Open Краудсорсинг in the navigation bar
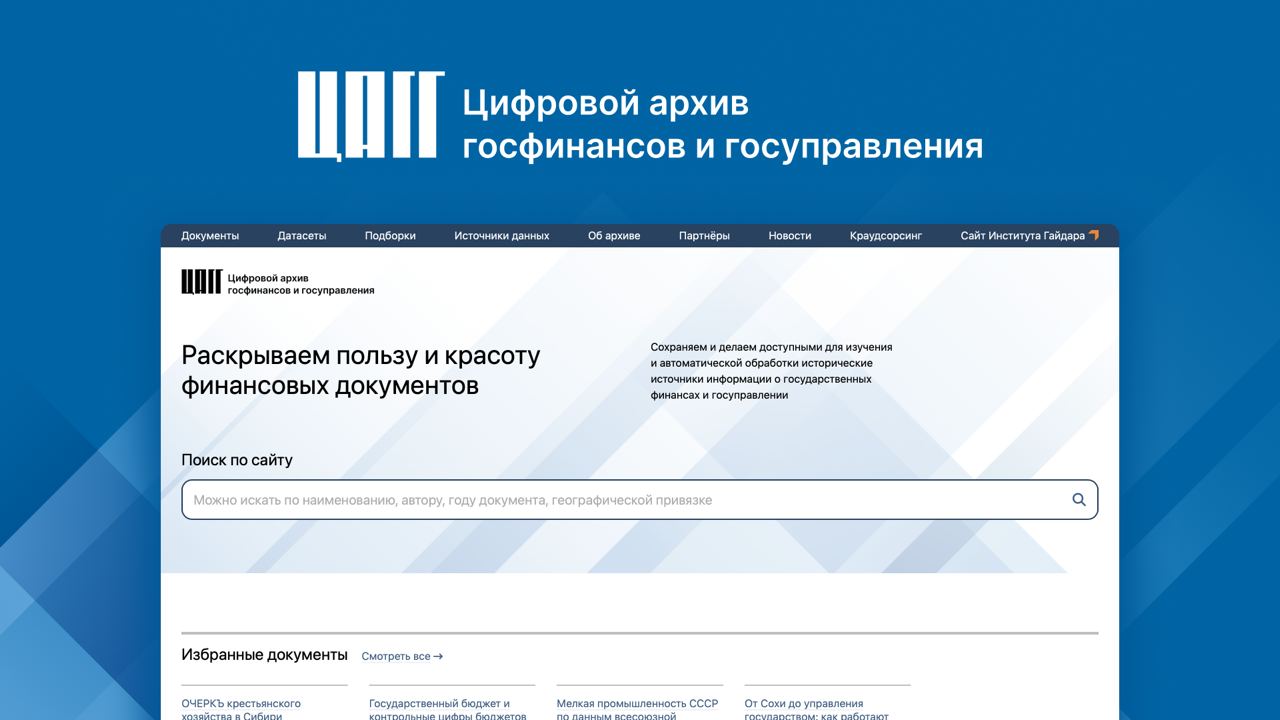 tap(886, 236)
